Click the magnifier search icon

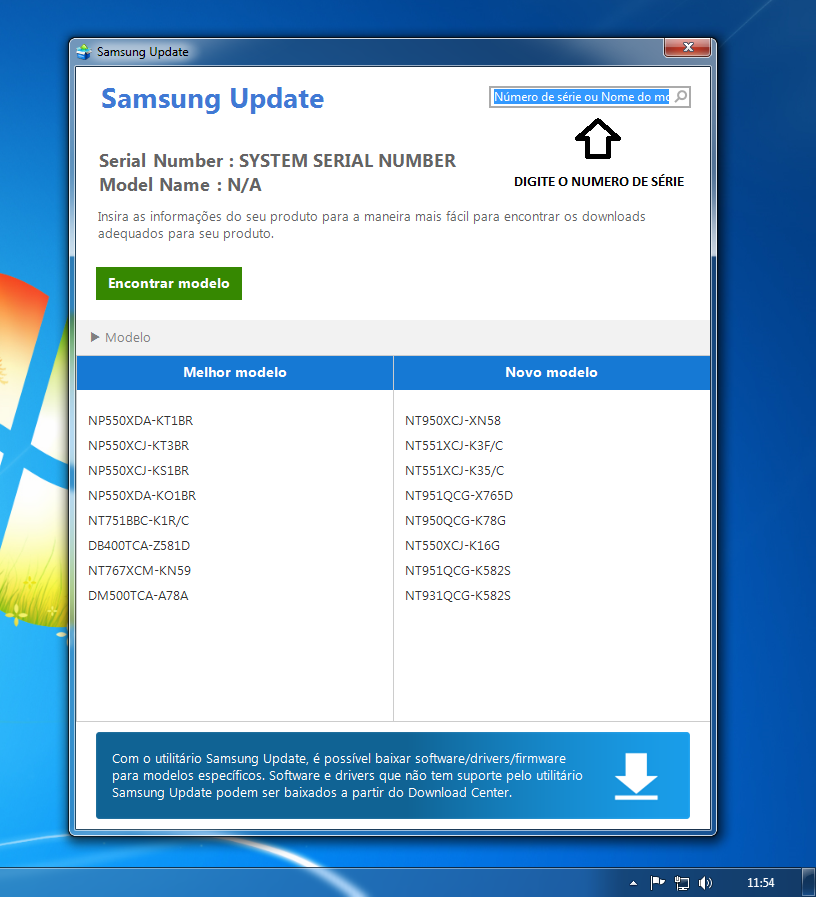point(680,97)
